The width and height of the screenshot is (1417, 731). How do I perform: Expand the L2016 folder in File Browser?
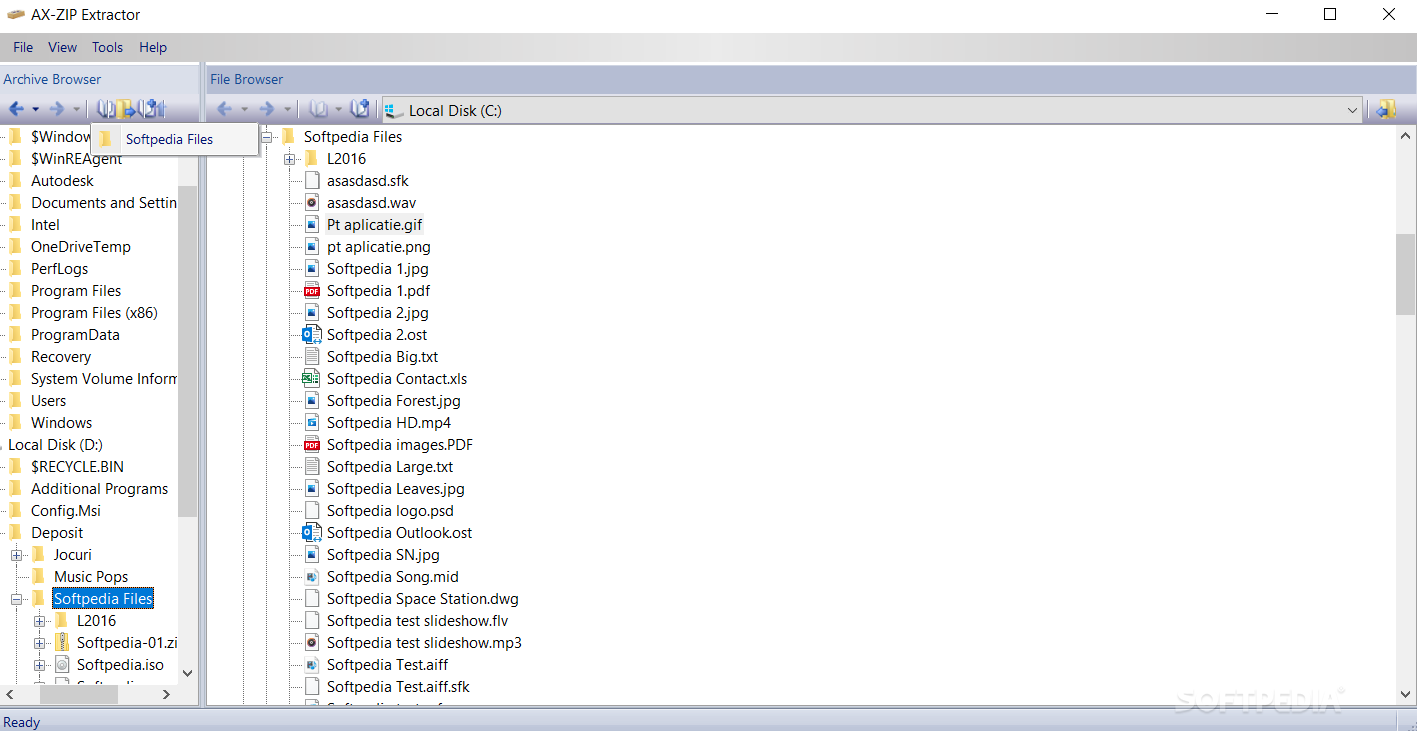coord(290,159)
